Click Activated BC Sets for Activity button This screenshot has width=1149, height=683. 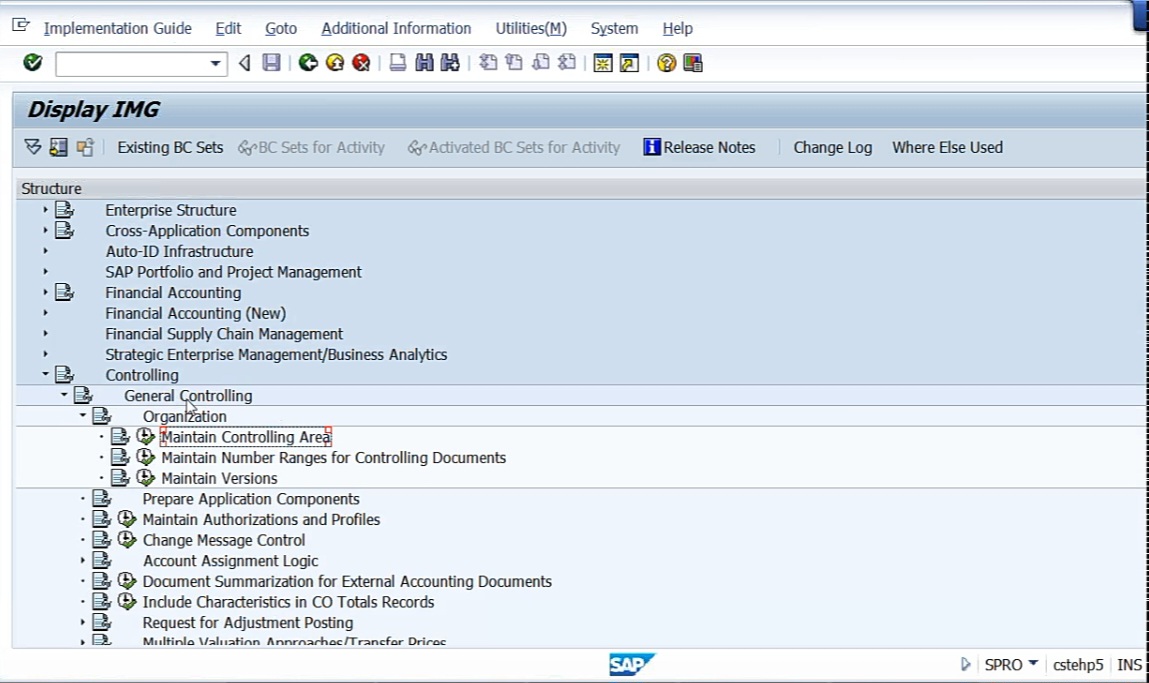click(514, 147)
